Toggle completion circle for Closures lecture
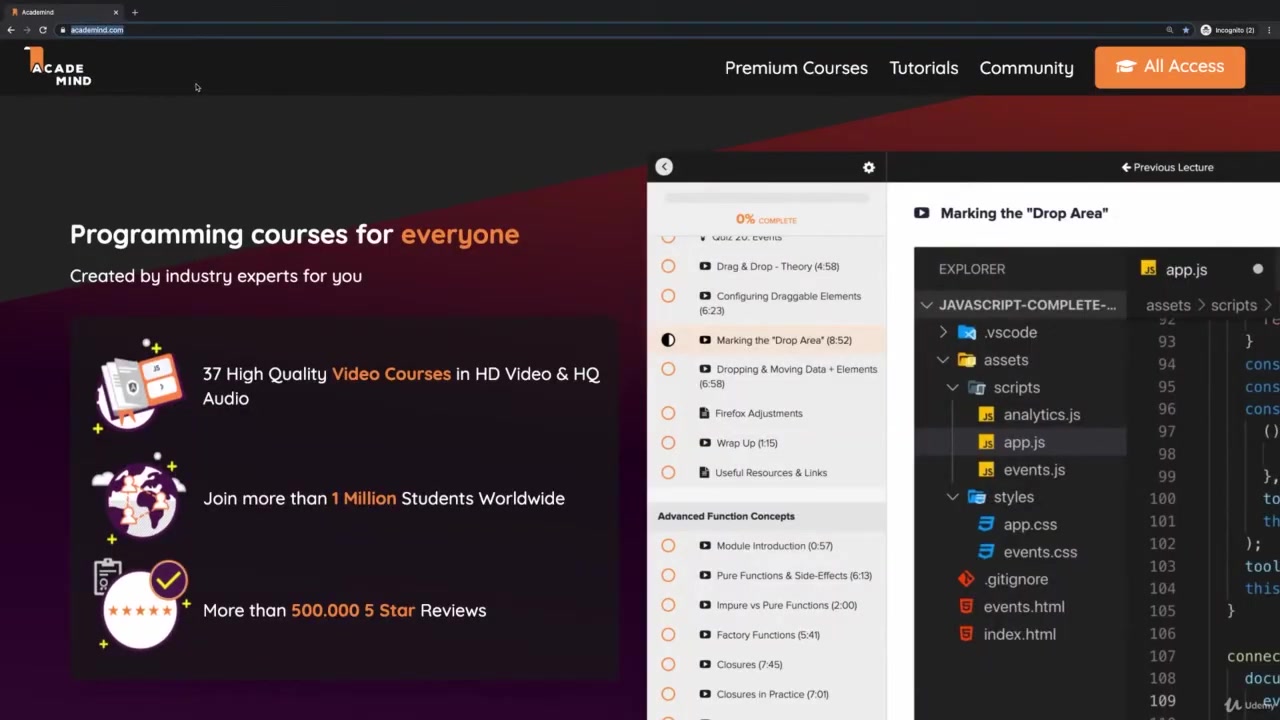 [x=668, y=664]
